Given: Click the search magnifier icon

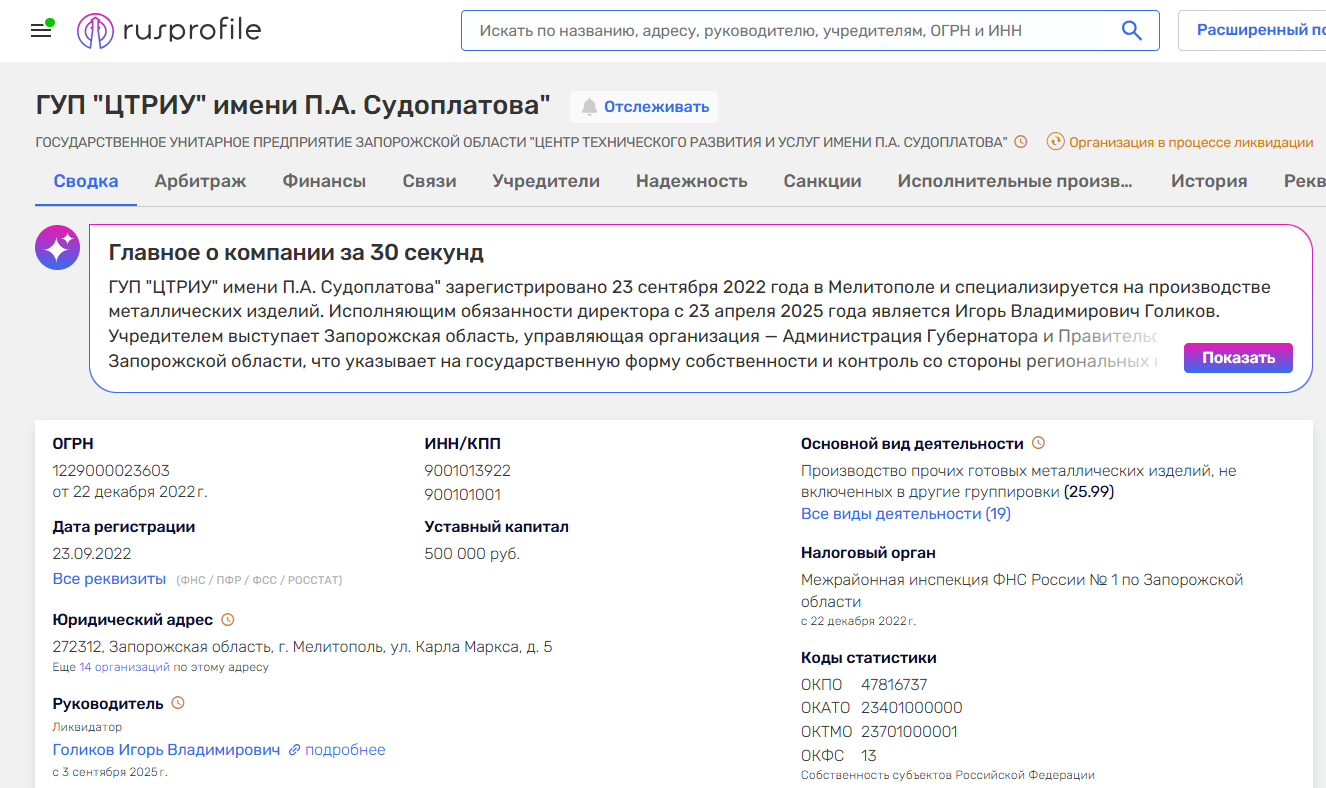Looking at the screenshot, I should click(x=1131, y=30).
